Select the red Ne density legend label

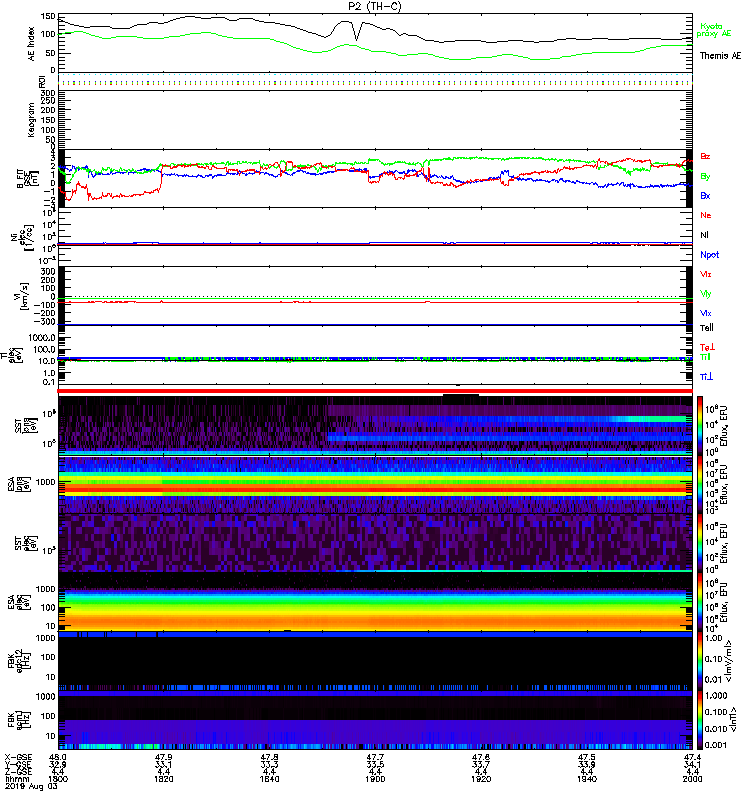[x=705, y=215]
